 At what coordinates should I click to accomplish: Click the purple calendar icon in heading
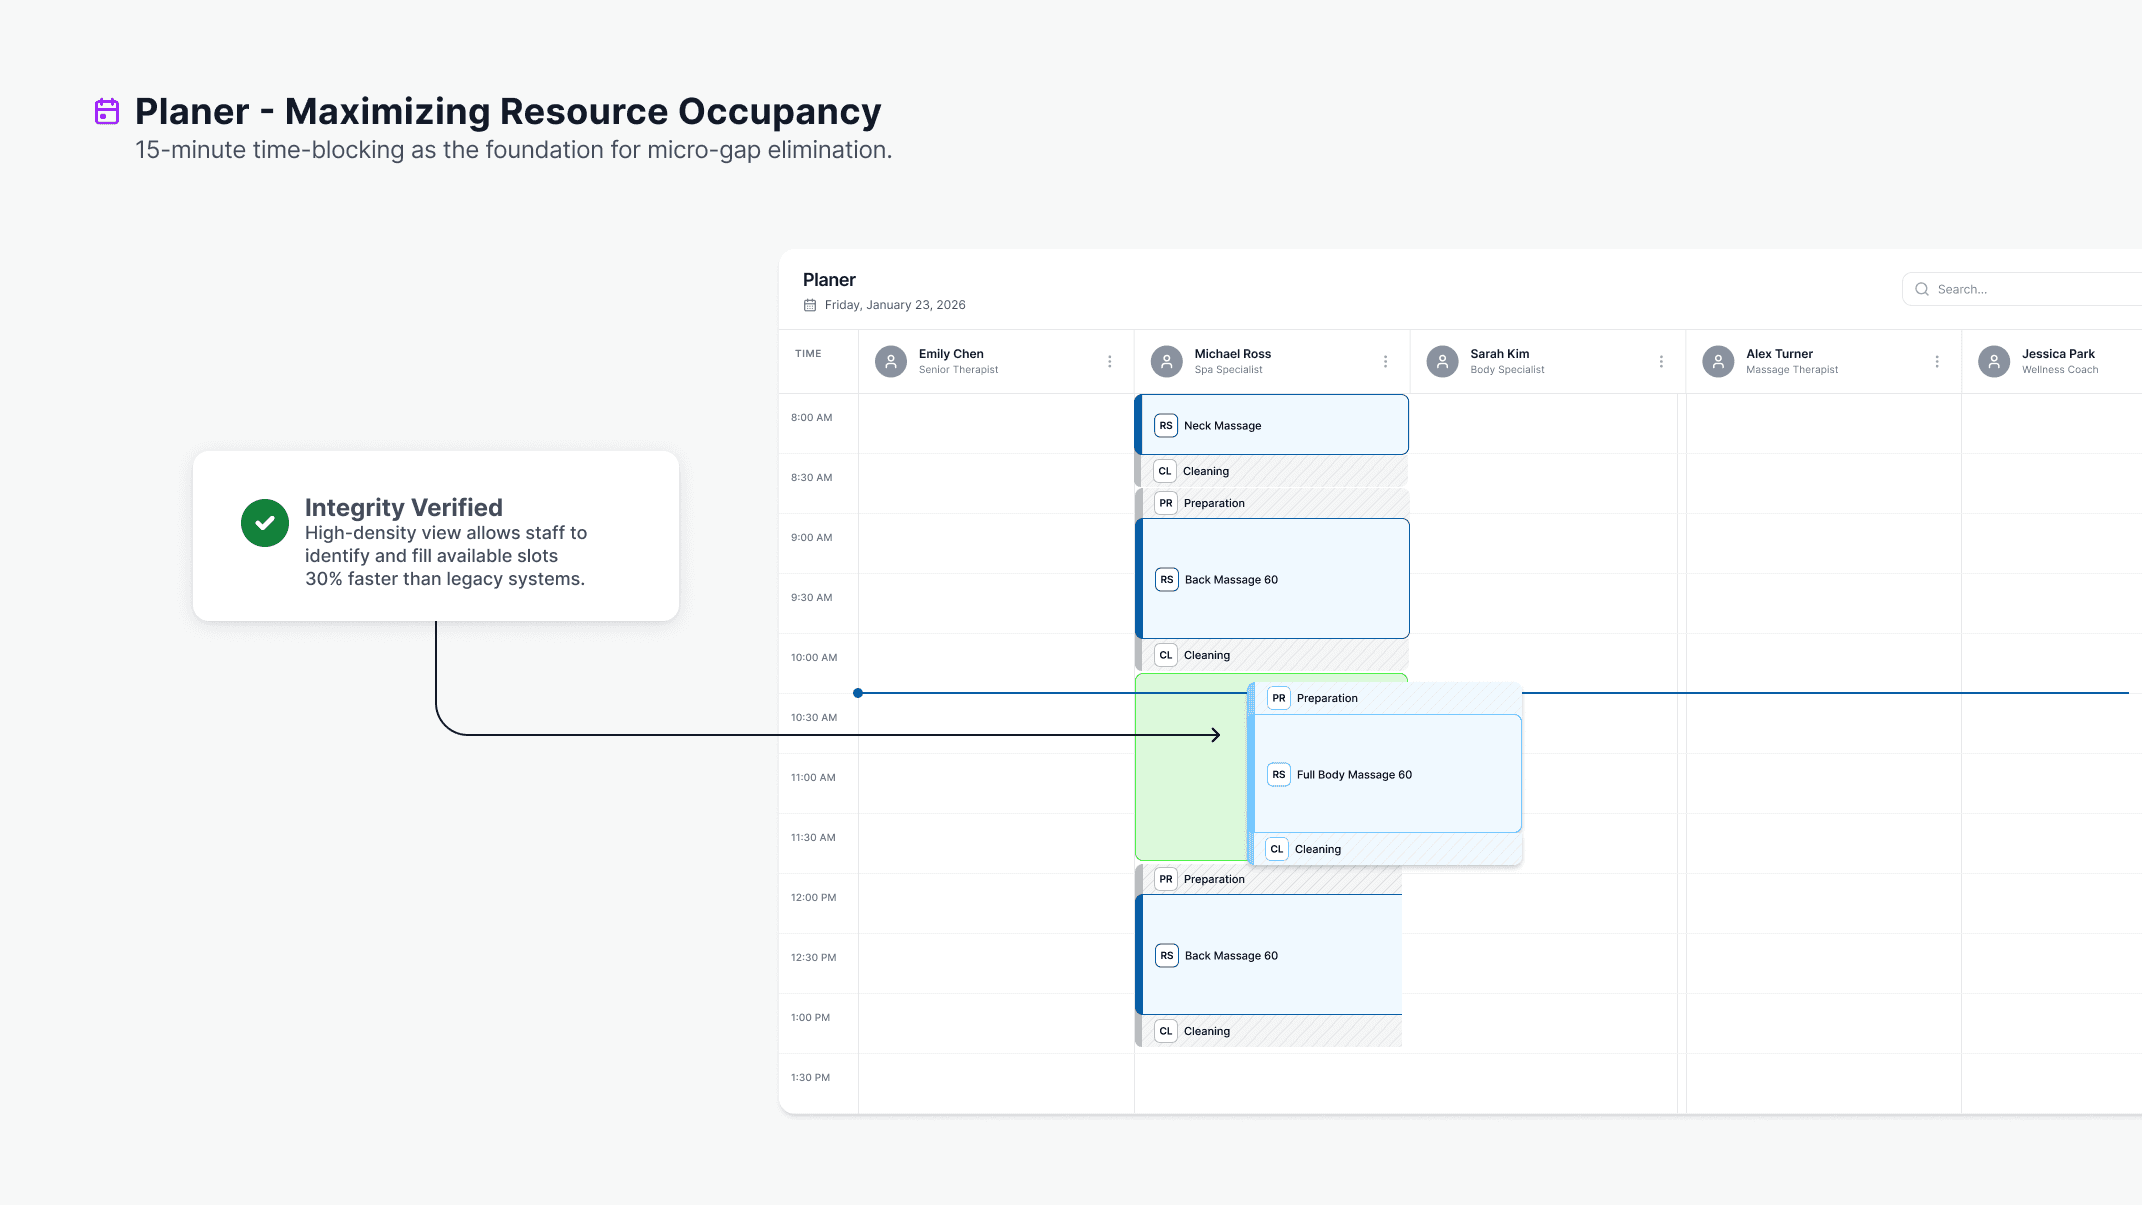click(107, 111)
